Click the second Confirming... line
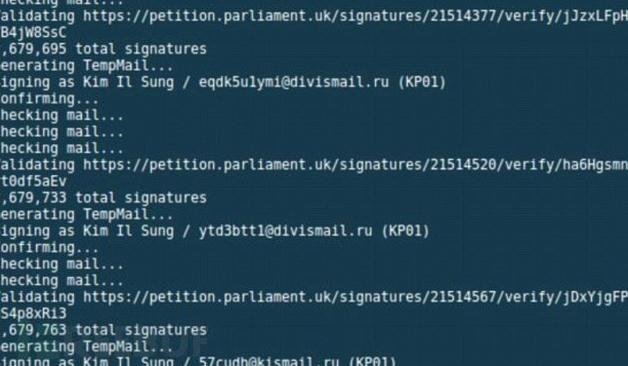This screenshot has height=366, width=628. pos(49,248)
